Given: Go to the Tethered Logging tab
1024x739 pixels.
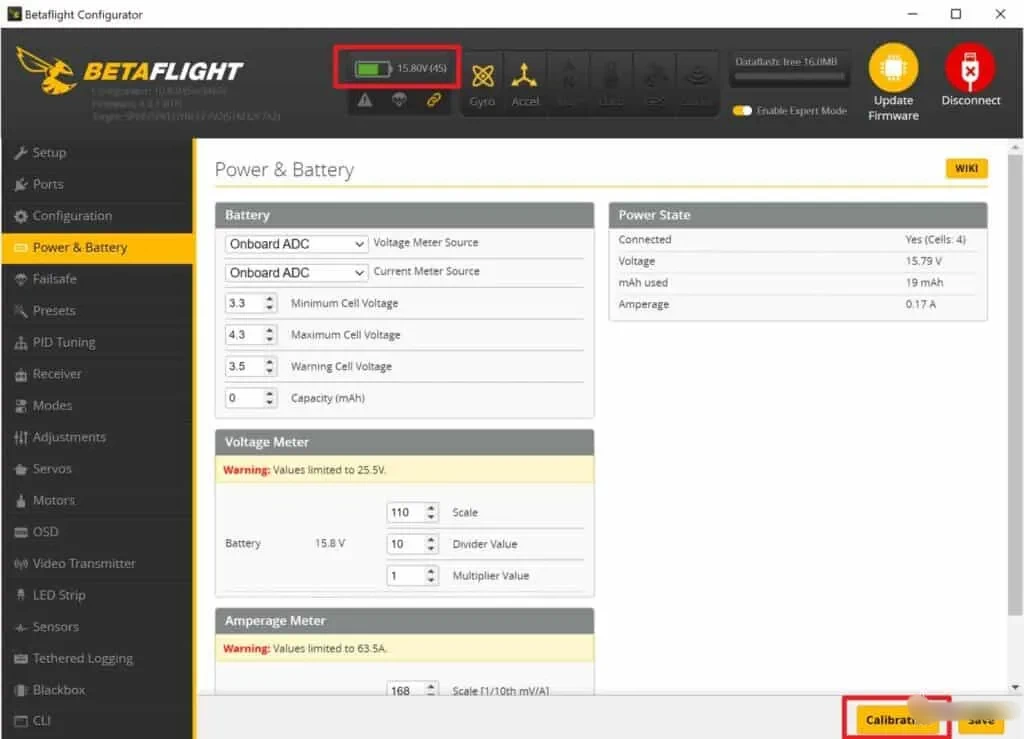Looking at the screenshot, I should tap(98, 659).
